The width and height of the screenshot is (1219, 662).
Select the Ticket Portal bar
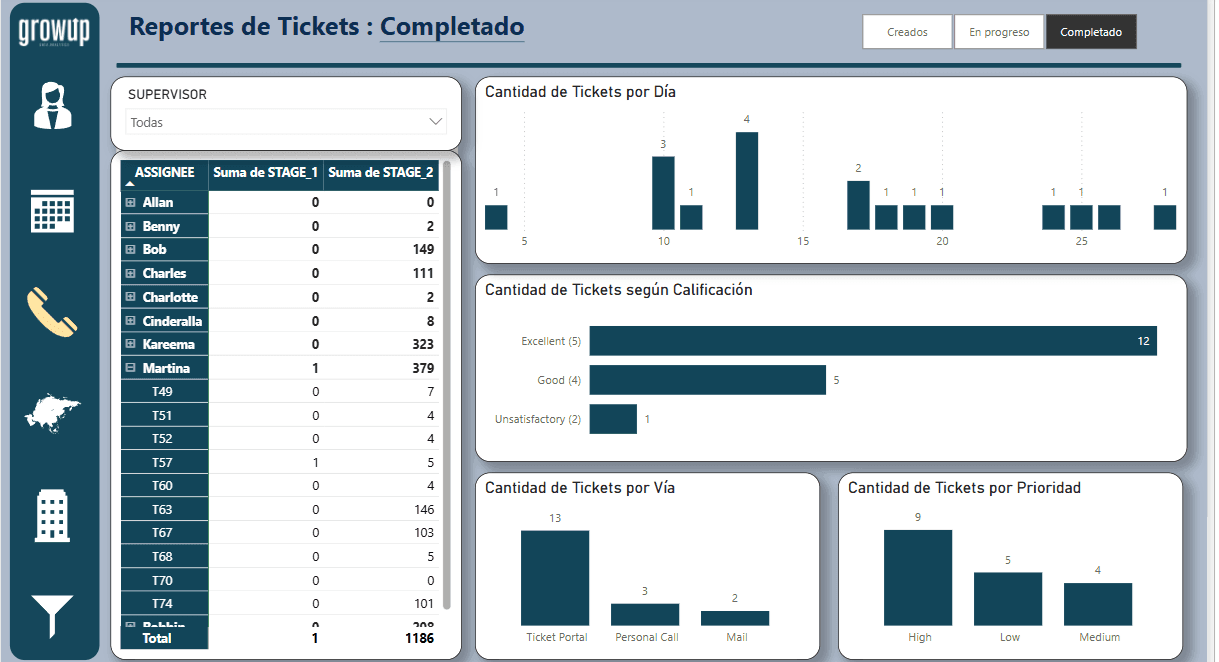point(555,577)
